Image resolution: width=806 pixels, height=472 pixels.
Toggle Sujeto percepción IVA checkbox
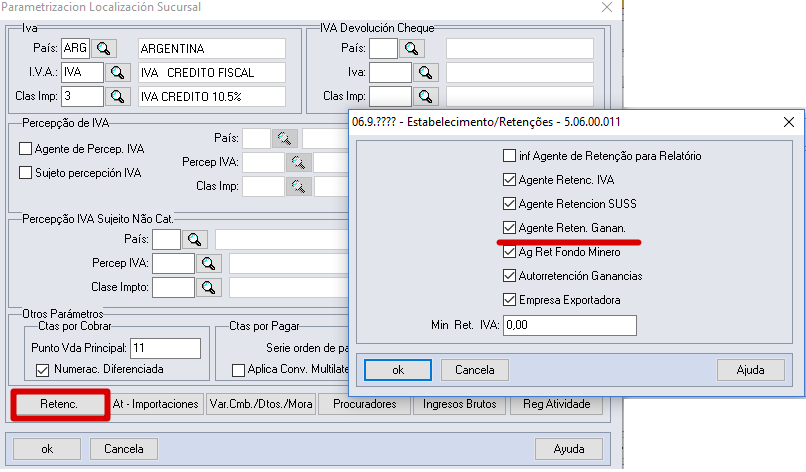pos(25,173)
